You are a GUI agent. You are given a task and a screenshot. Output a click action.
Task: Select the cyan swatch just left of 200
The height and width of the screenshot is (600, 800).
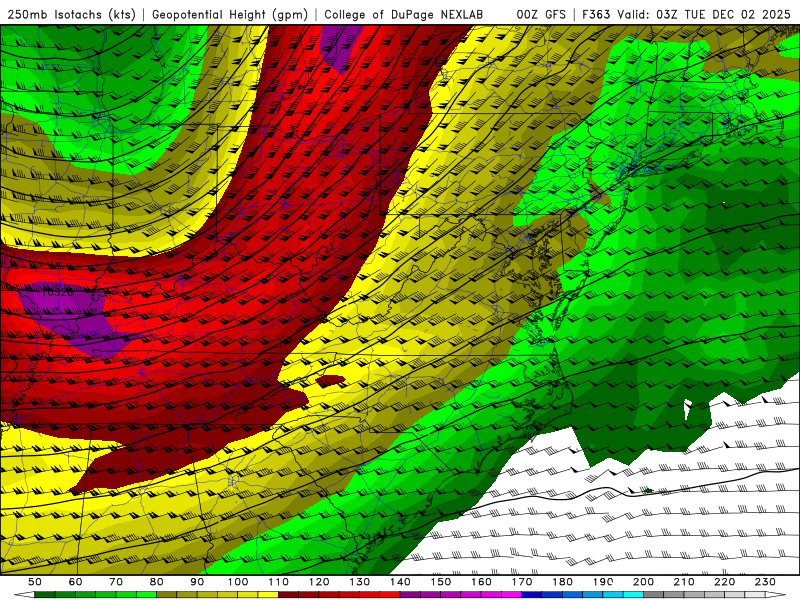tap(633, 595)
